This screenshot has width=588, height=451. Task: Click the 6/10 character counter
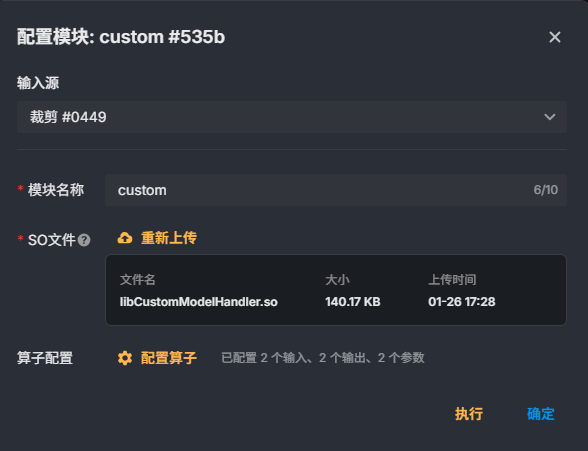(x=546, y=190)
